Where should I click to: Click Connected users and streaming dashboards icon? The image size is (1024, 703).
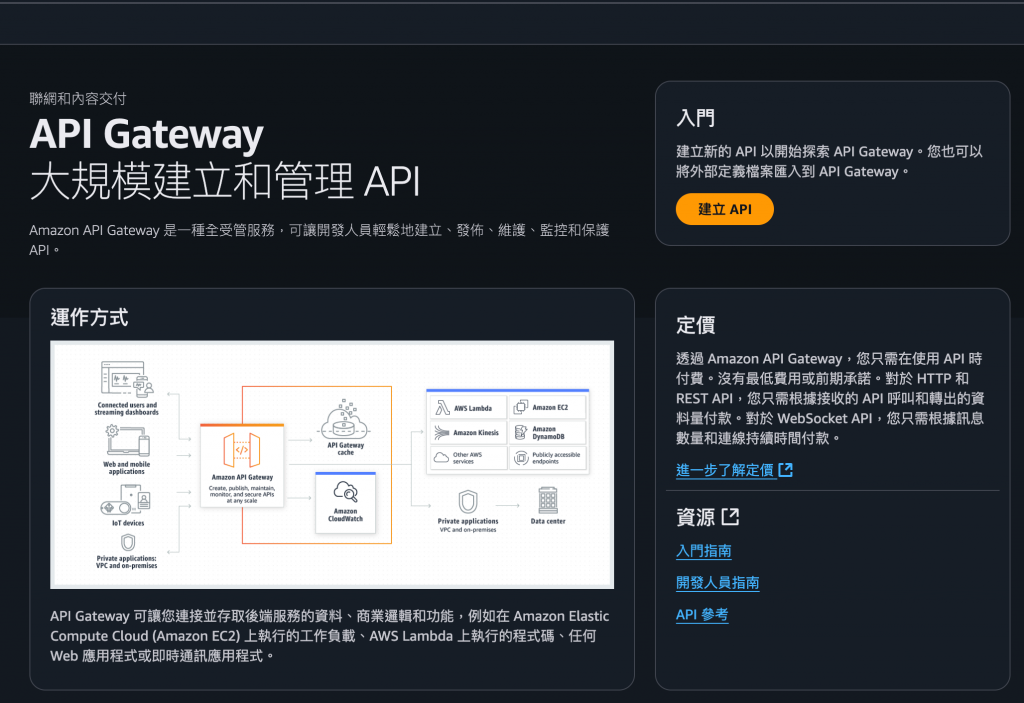coord(127,379)
